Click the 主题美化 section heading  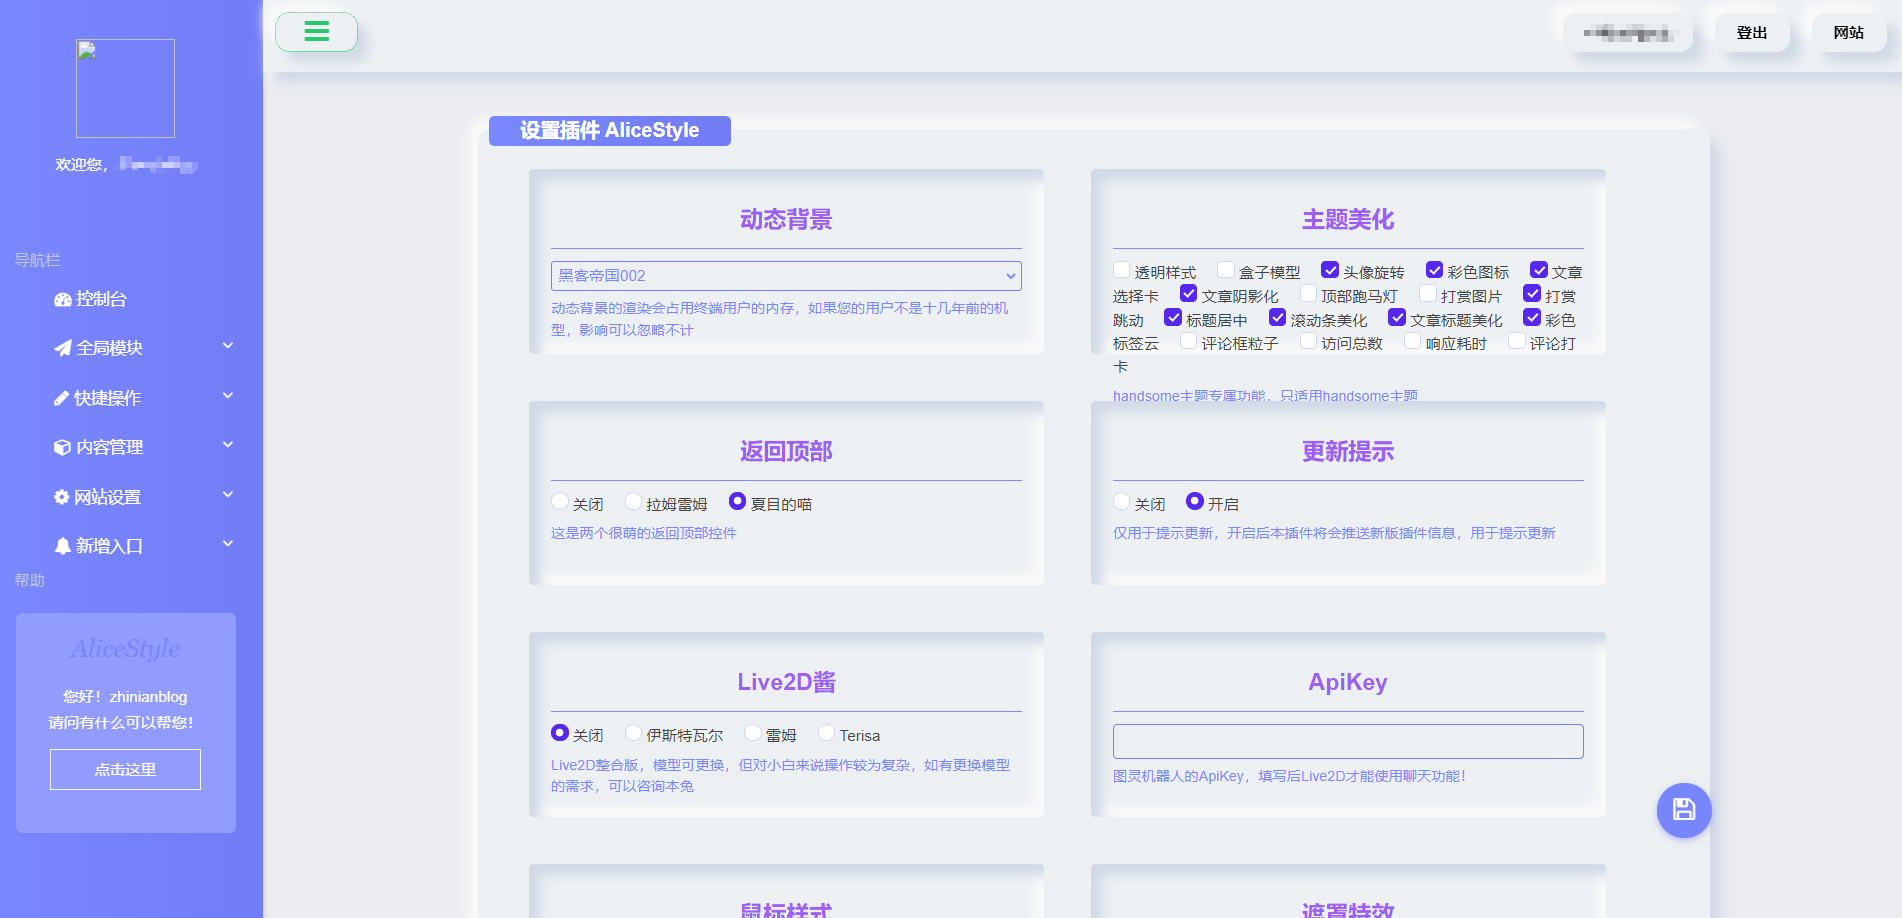click(1348, 220)
